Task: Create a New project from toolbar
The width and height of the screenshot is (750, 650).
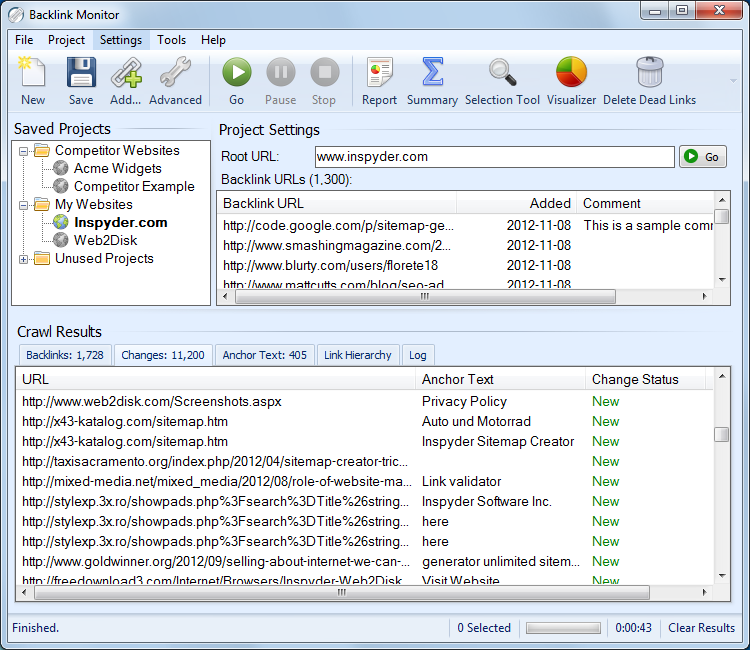Action: (33, 80)
